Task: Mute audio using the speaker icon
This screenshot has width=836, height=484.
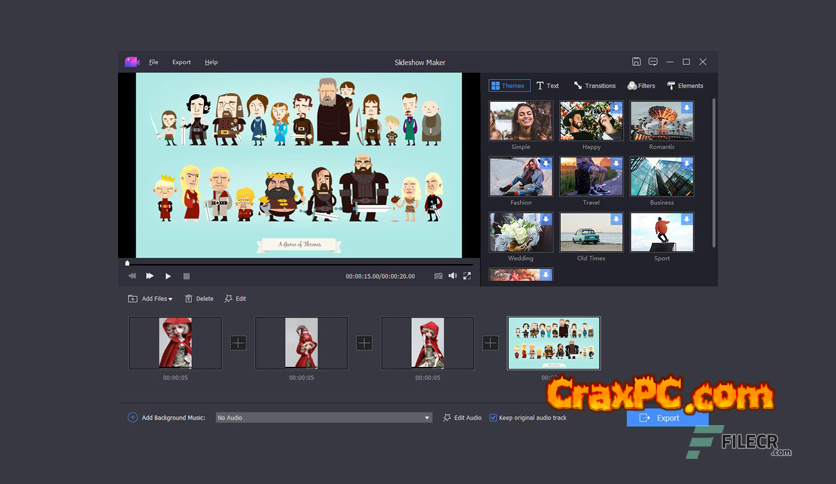Action: pyautogui.click(x=452, y=276)
